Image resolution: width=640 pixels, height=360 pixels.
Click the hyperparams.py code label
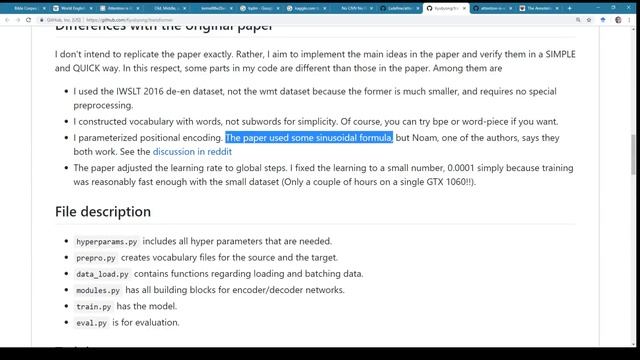click(x=107, y=242)
